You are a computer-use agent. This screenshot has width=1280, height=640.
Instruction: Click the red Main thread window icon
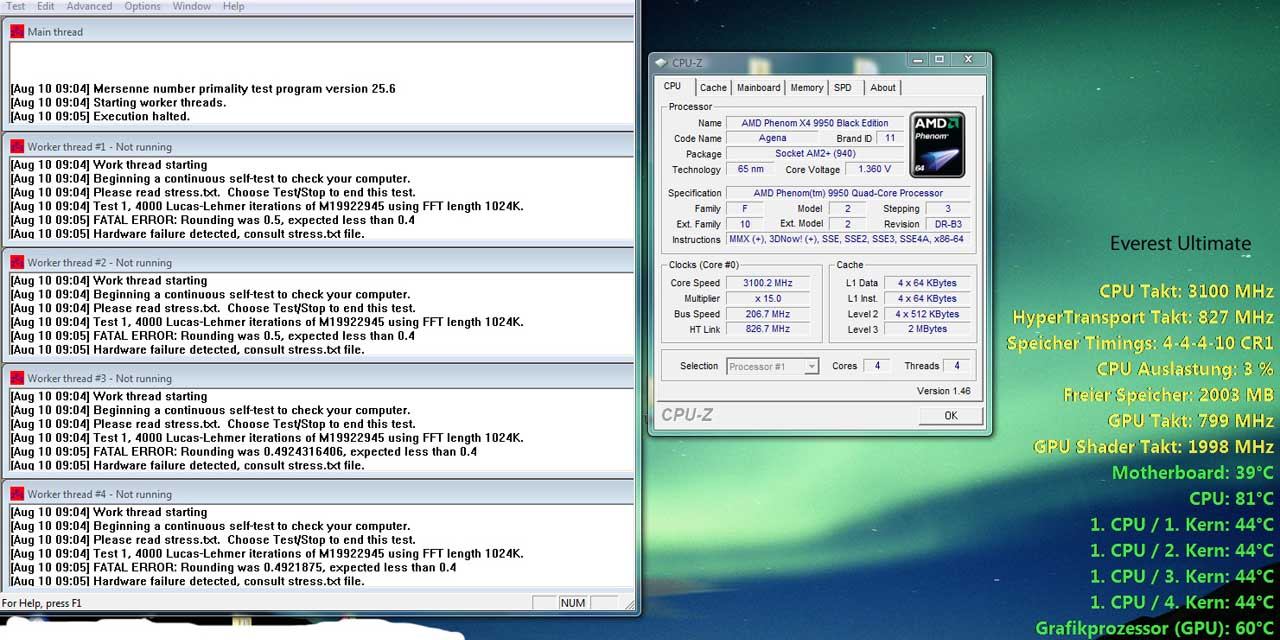click(x=17, y=31)
